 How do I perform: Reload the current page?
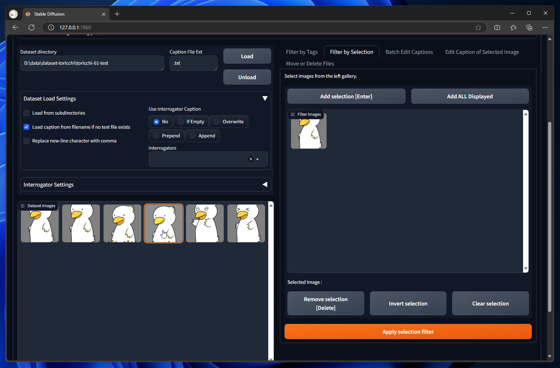[x=31, y=28]
